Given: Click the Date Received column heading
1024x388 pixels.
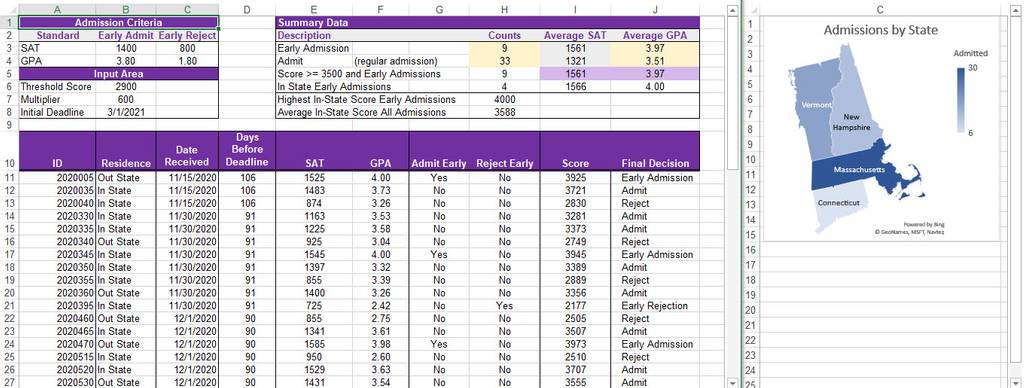Looking at the screenshot, I should click(x=187, y=150).
